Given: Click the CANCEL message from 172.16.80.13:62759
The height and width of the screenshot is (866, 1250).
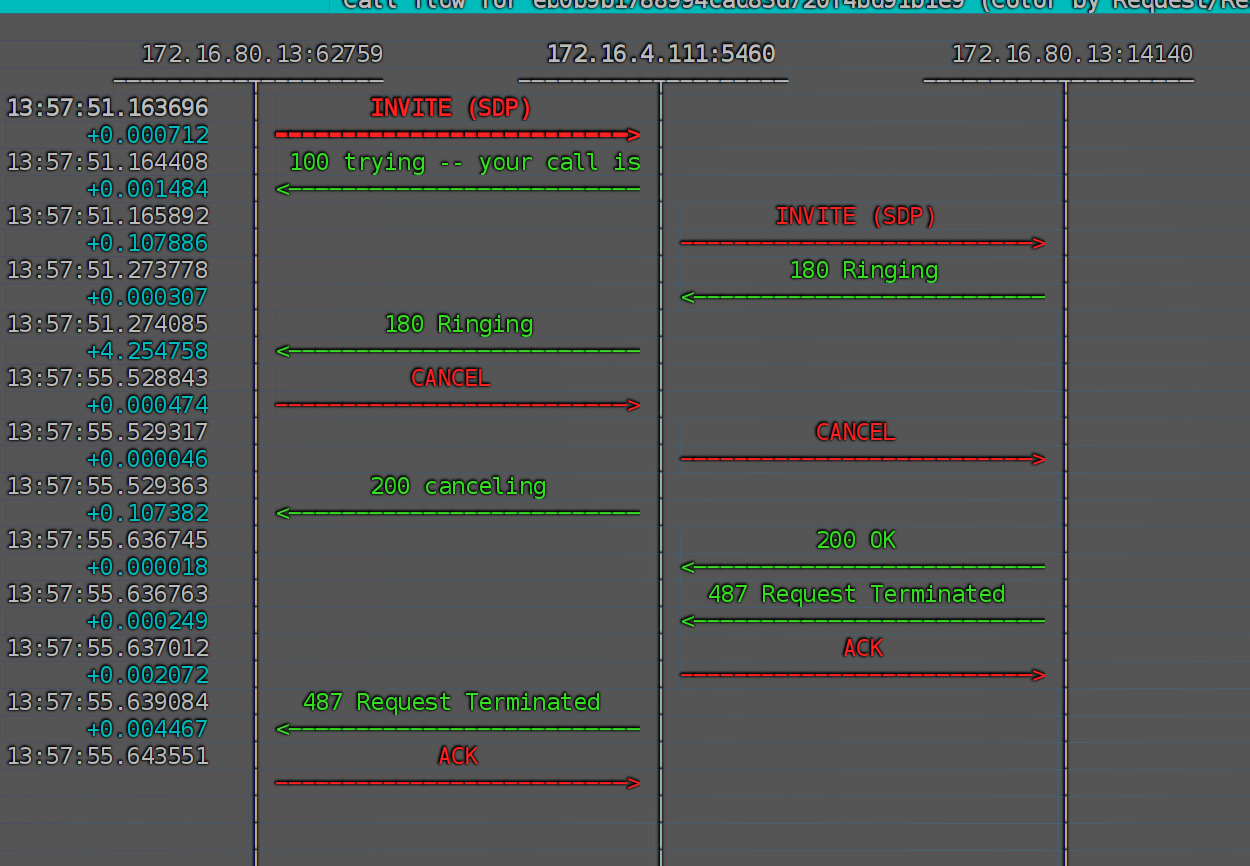Looking at the screenshot, I should coord(450,378).
